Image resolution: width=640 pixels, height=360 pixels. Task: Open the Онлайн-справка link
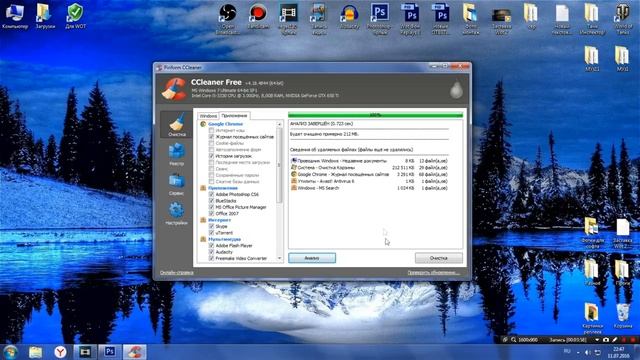click(177, 273)
